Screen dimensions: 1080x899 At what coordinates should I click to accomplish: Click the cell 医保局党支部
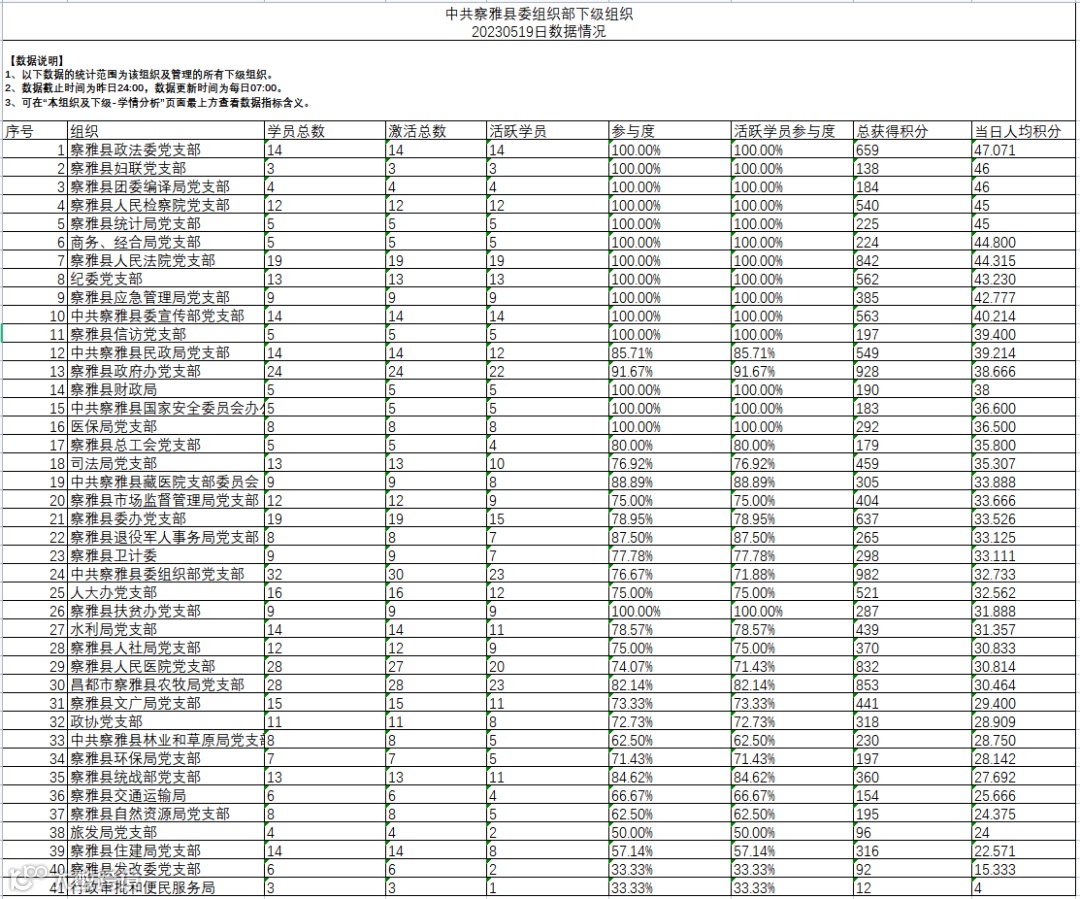[x=166, y=426]
